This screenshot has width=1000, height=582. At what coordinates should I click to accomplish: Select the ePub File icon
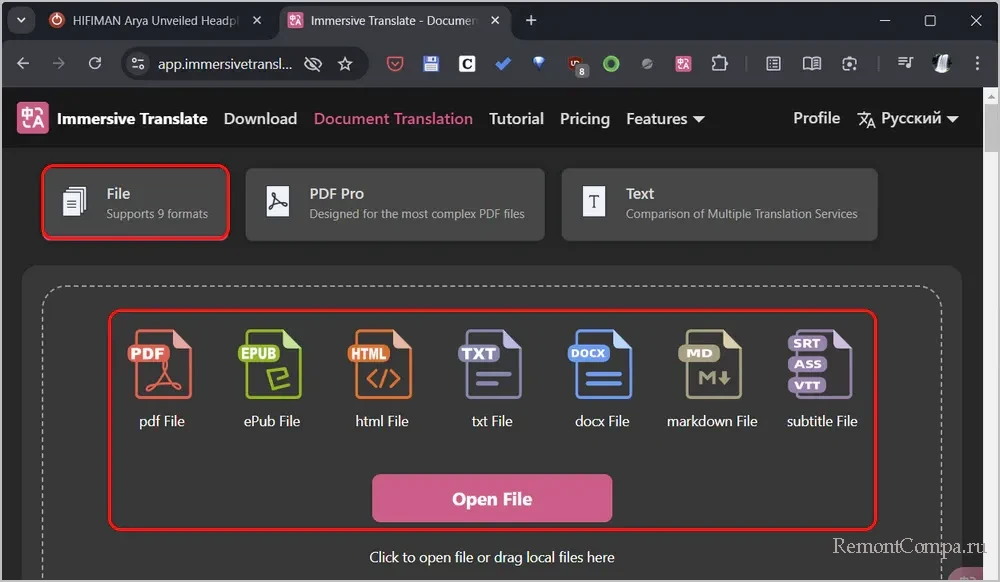tap(271, 365)
